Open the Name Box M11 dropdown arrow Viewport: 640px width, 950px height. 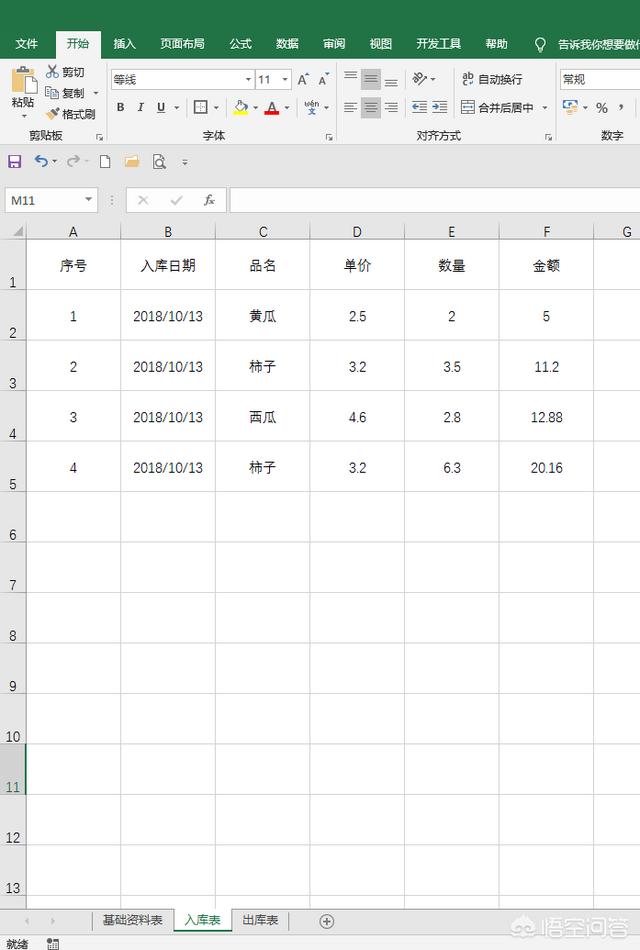click(x=88, y=199)
